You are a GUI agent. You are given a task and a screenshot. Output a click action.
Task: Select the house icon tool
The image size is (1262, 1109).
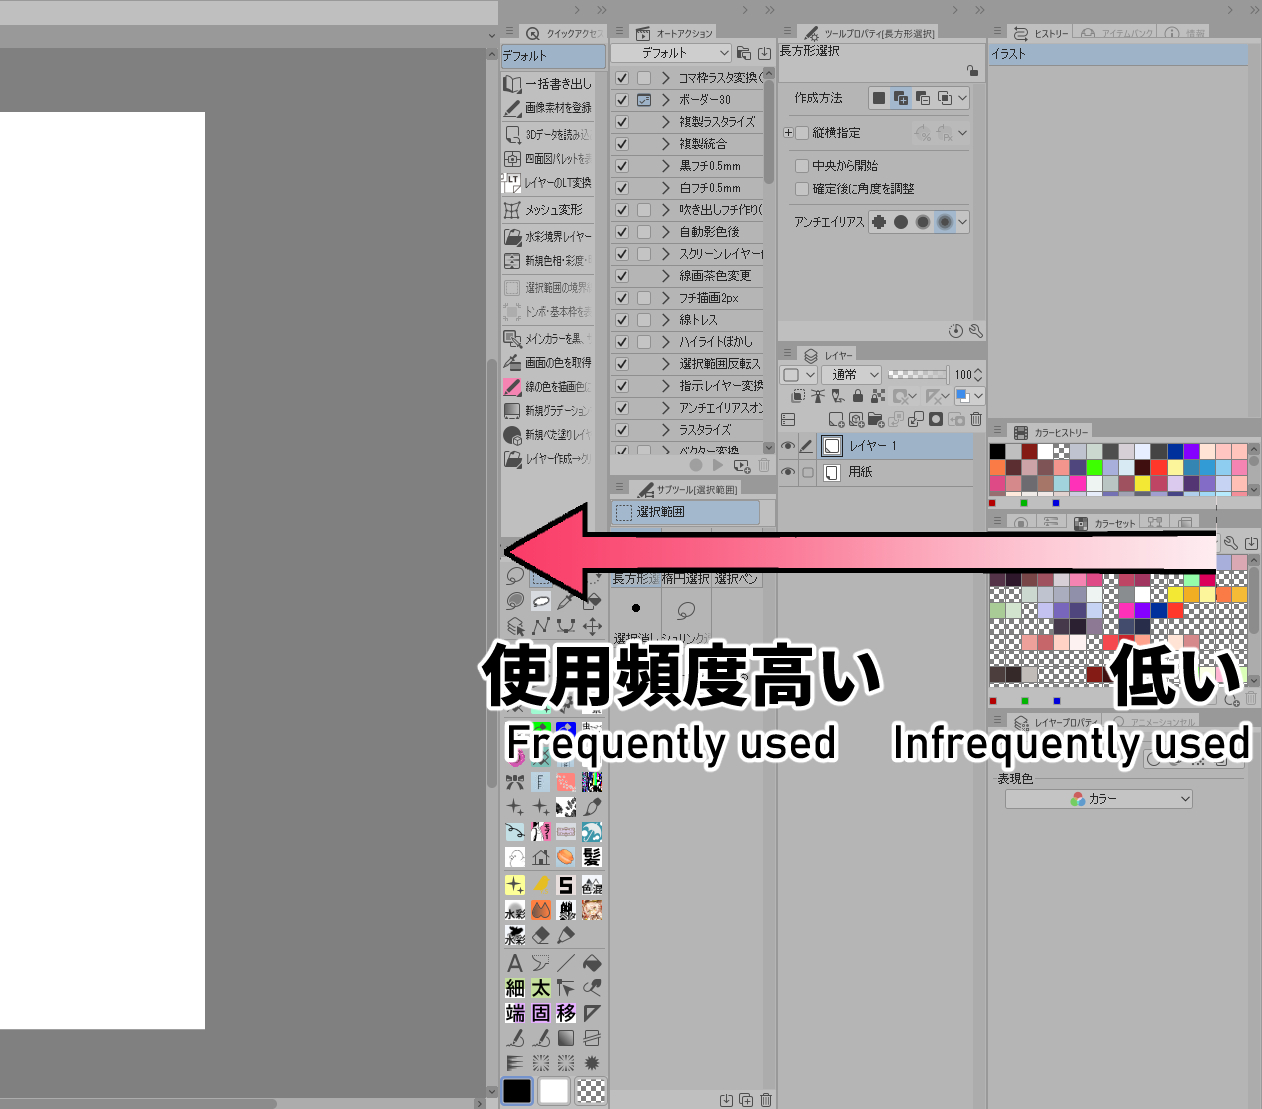coord(541,857)
